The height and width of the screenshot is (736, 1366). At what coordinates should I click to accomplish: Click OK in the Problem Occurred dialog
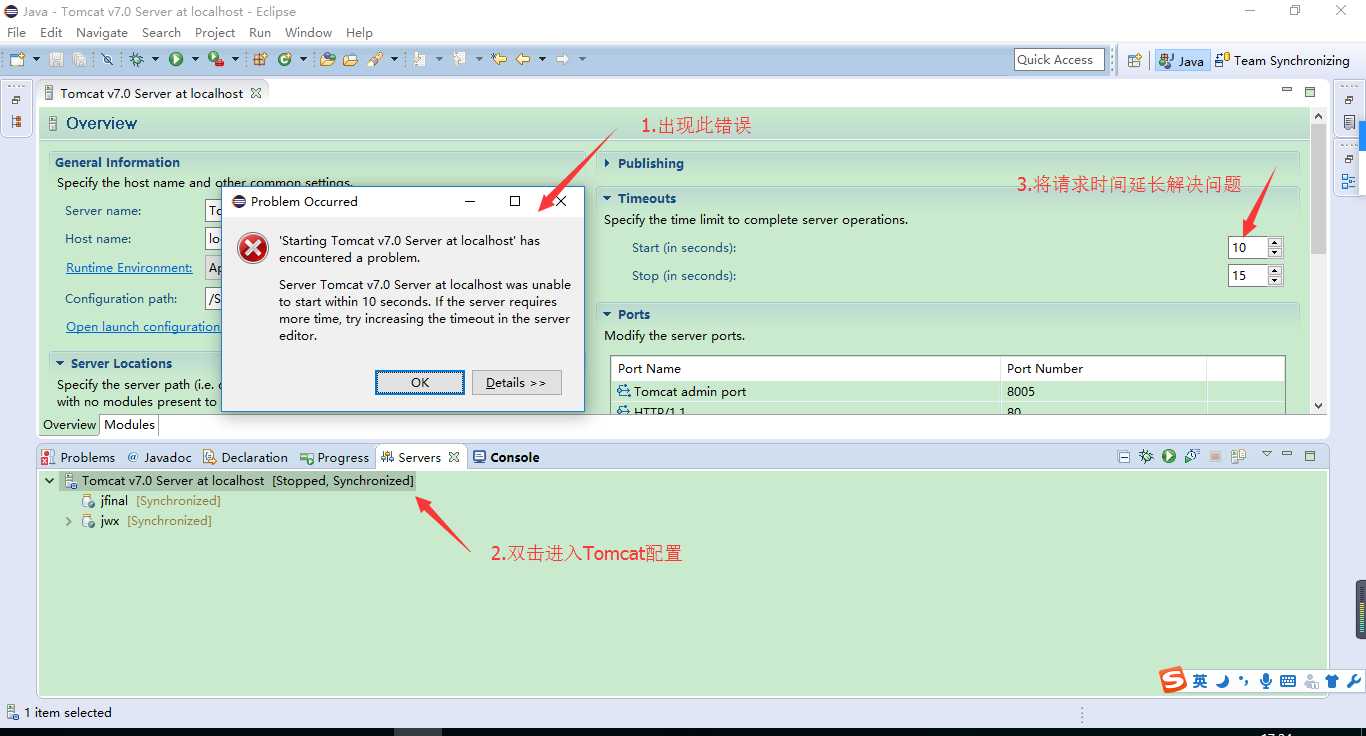click(420, 383)
